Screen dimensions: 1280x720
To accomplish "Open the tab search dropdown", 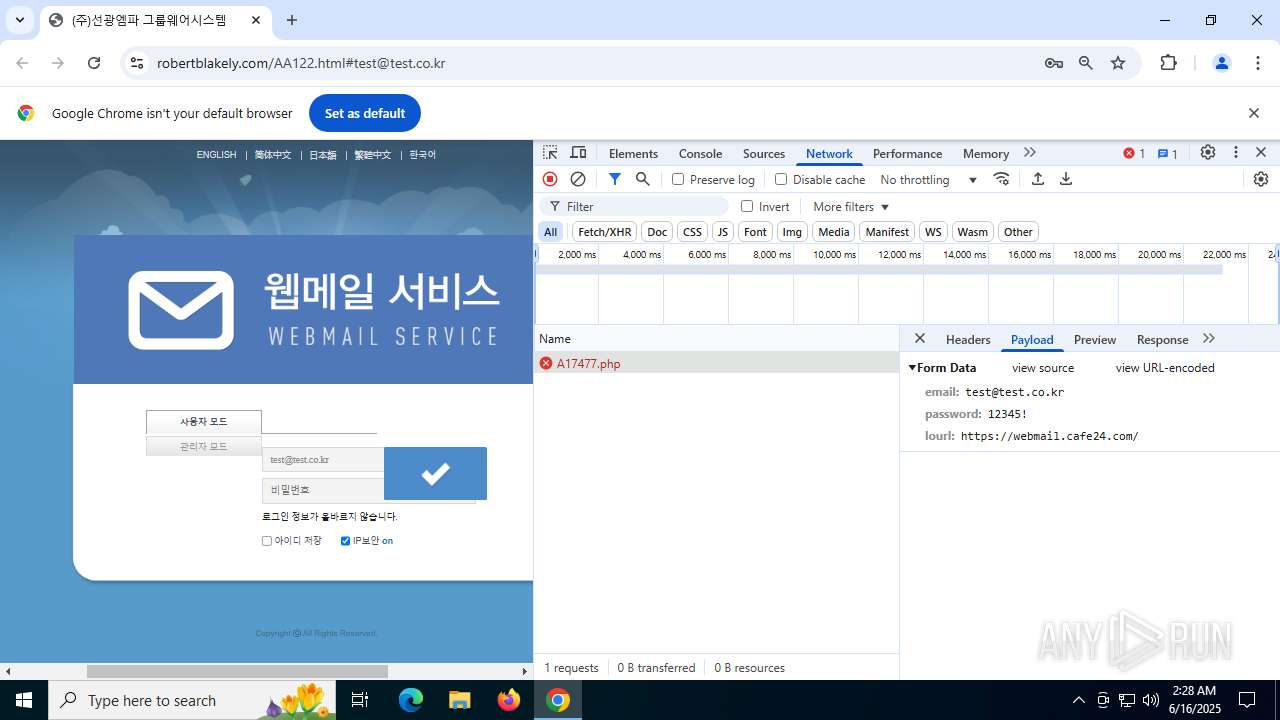I will [19, 20].
